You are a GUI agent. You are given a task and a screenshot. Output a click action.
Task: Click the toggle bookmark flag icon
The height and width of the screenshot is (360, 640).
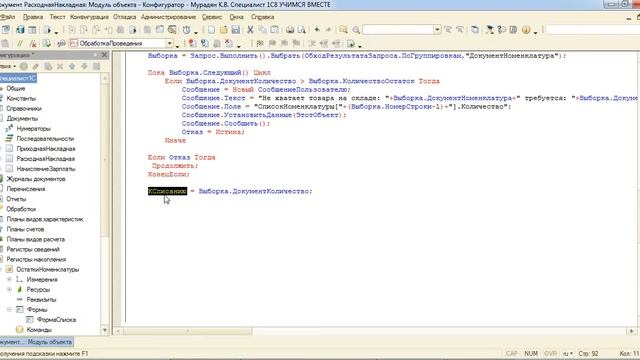pyautogui.click(x=260, y=43)
